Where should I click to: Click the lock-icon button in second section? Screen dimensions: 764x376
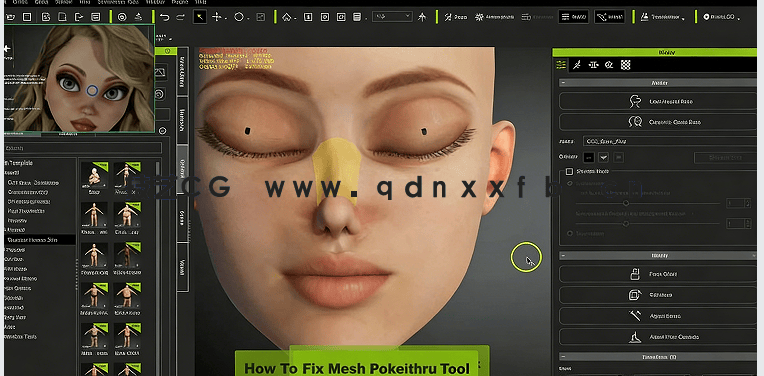pyautogui.click(x=658, y=274)
